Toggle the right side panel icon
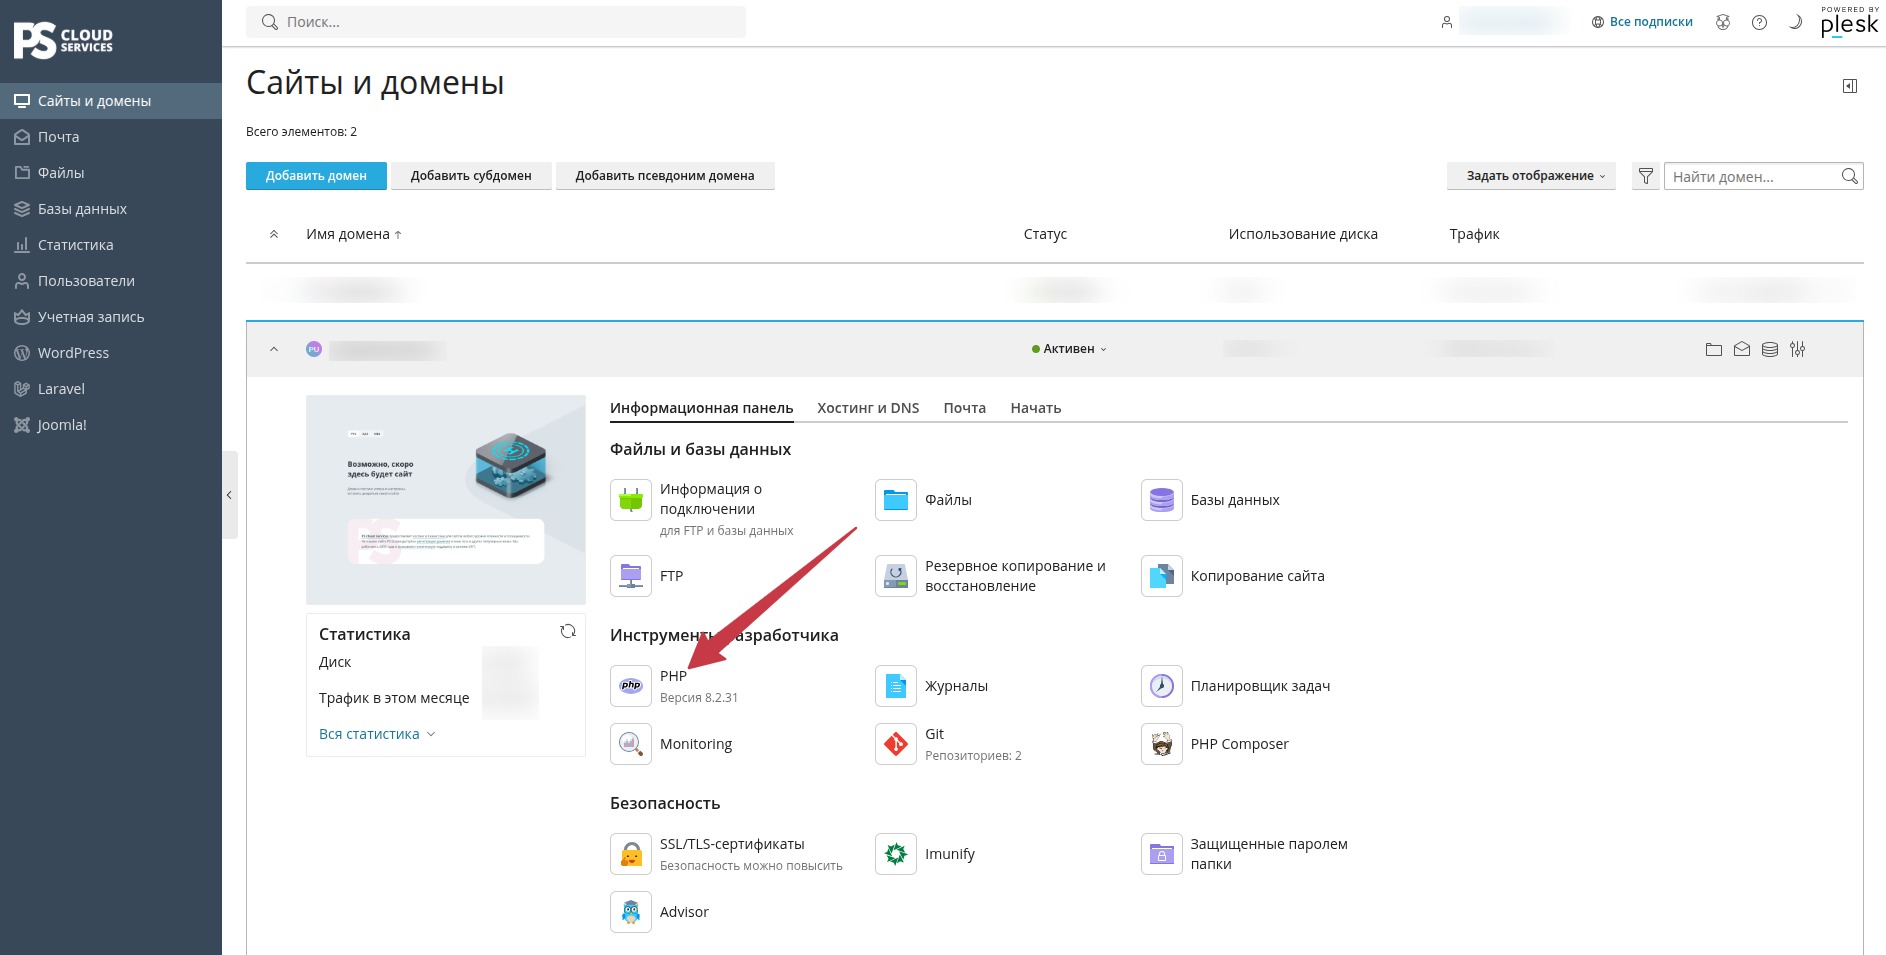Image resolution: width=1886 pixels, height=955 pixels. click(x=1850, y=86)
